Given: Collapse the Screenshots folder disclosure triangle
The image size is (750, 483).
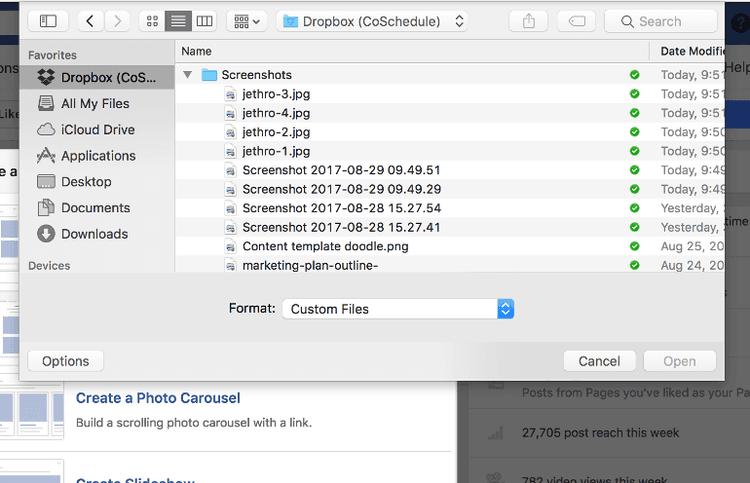Looking at the screenshot, I should coord(188,75).
